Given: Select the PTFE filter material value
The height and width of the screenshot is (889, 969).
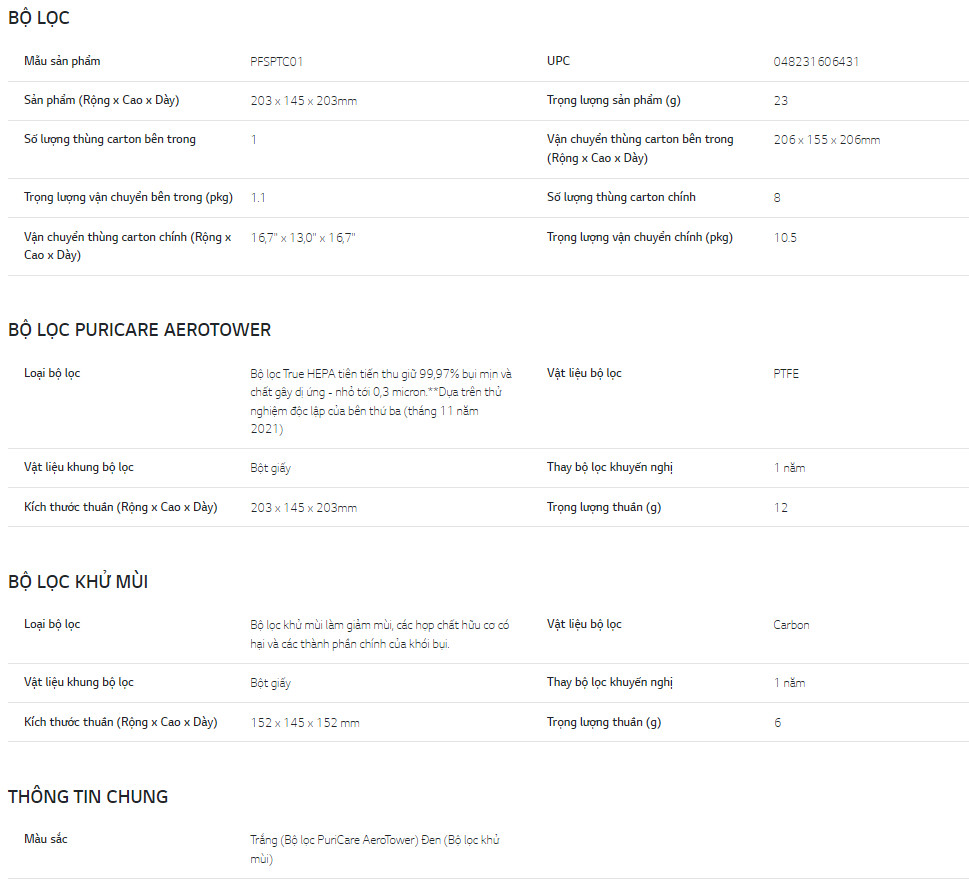Looking at the screenshot, I should pyautogui.click(x=786, y=374).
